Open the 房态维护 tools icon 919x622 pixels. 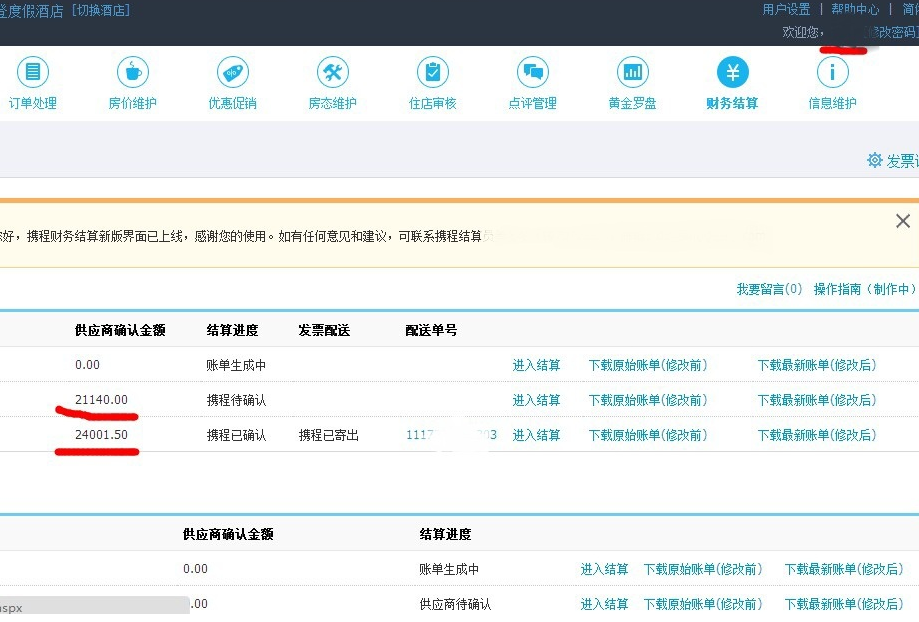[333, 72]
